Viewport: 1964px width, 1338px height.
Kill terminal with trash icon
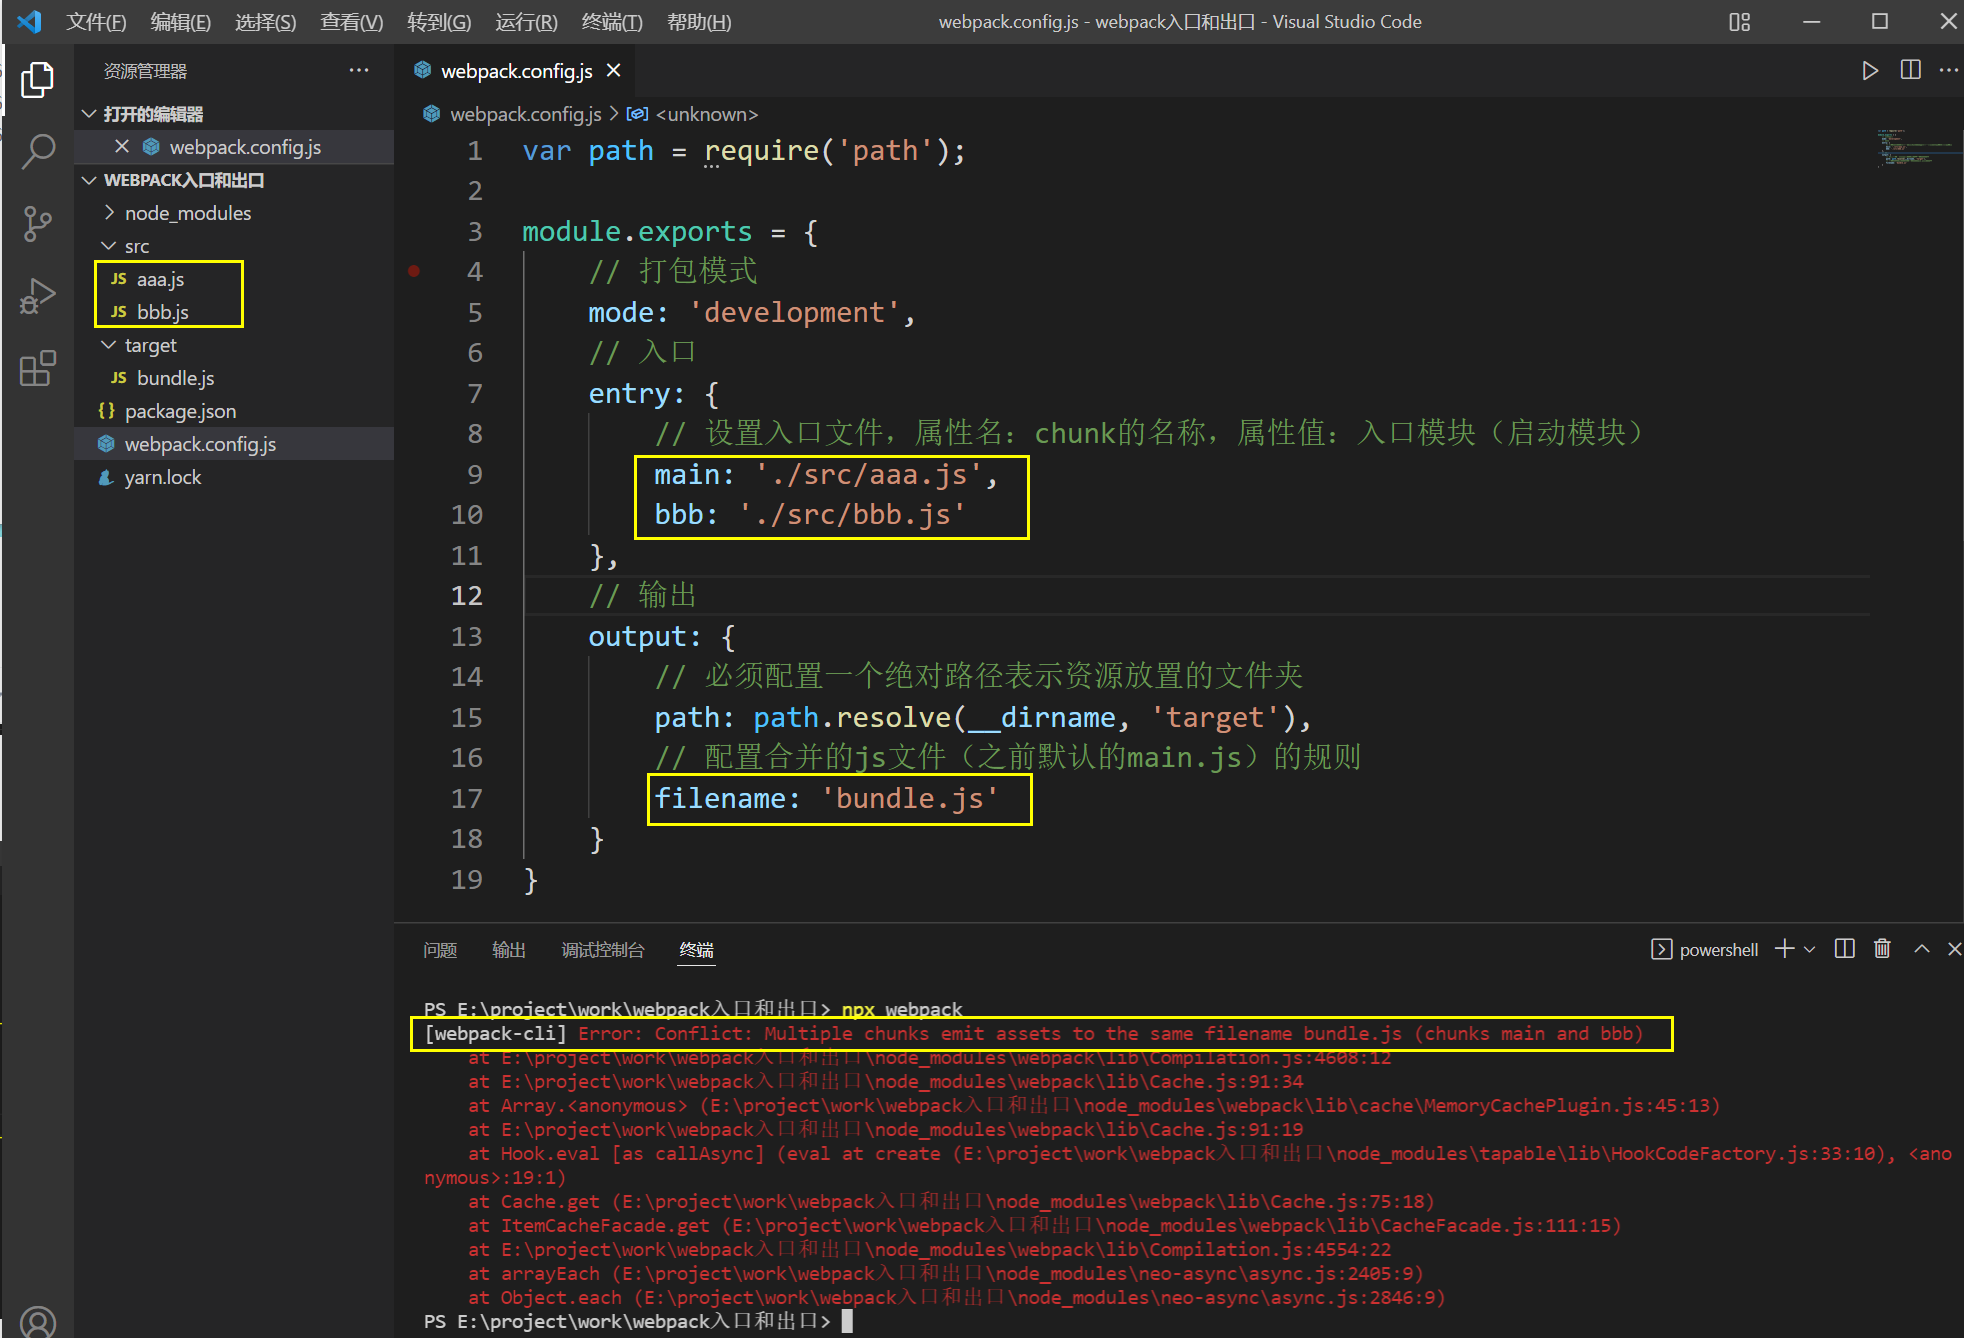pos(1882,949)
